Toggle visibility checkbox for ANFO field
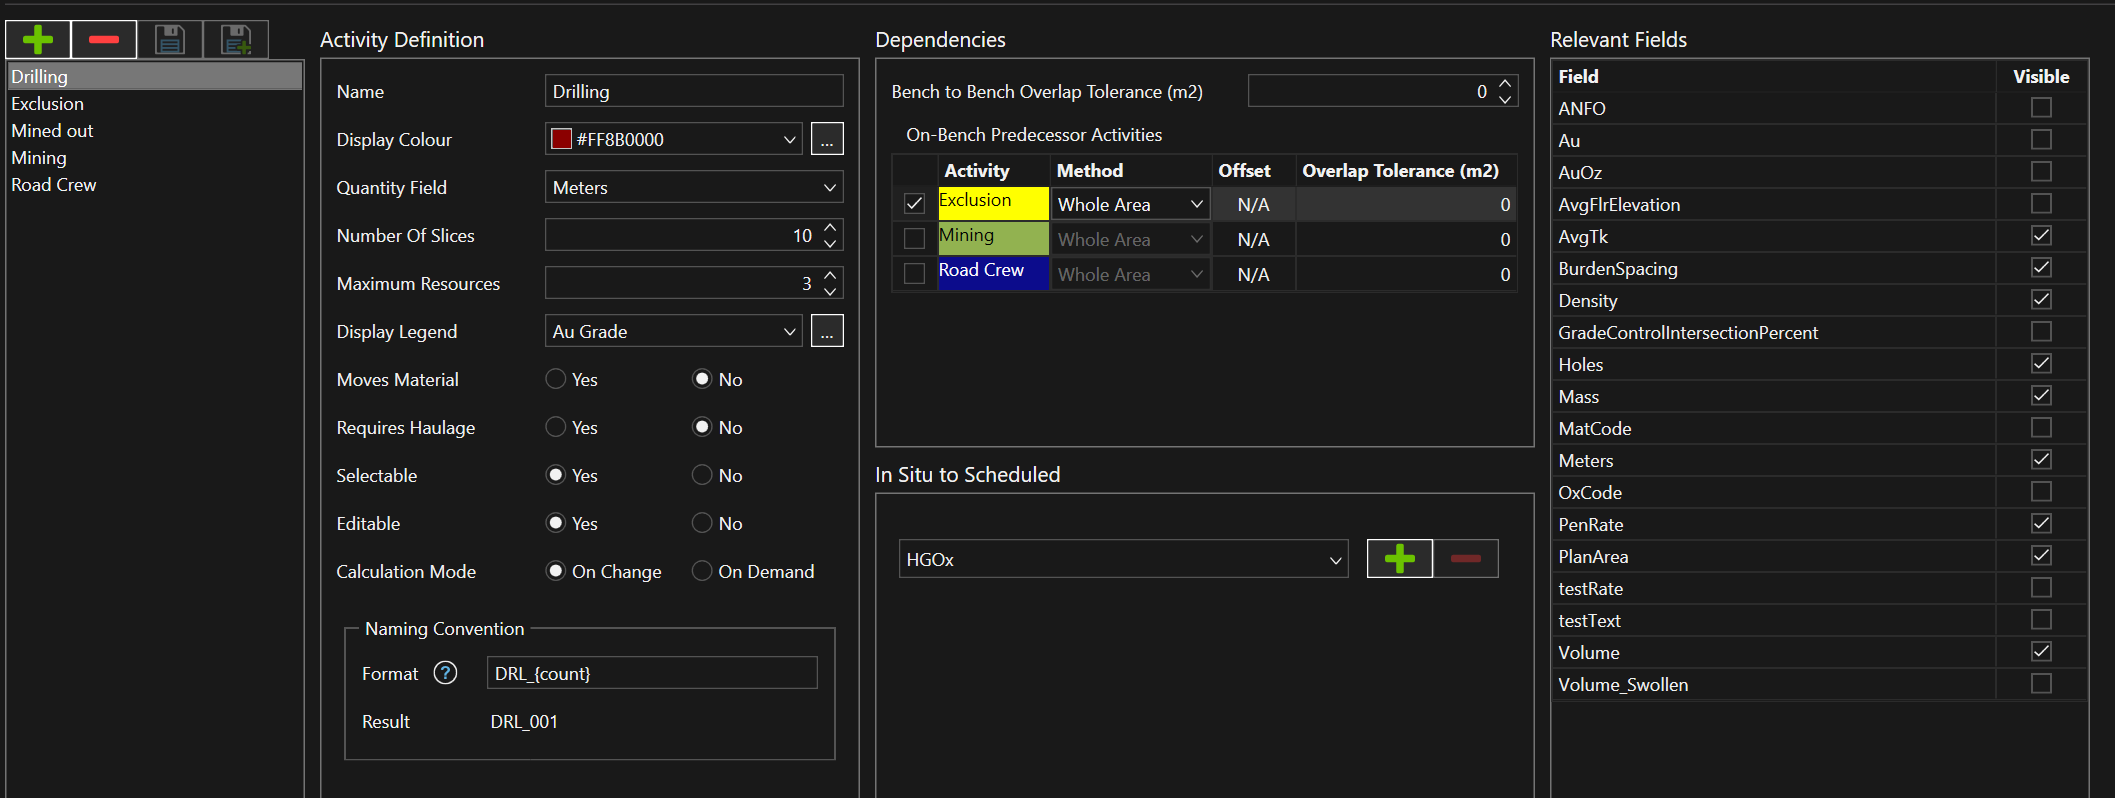Image resolution: width=2115 pixels, height=798 pixels. point(2041,108)
